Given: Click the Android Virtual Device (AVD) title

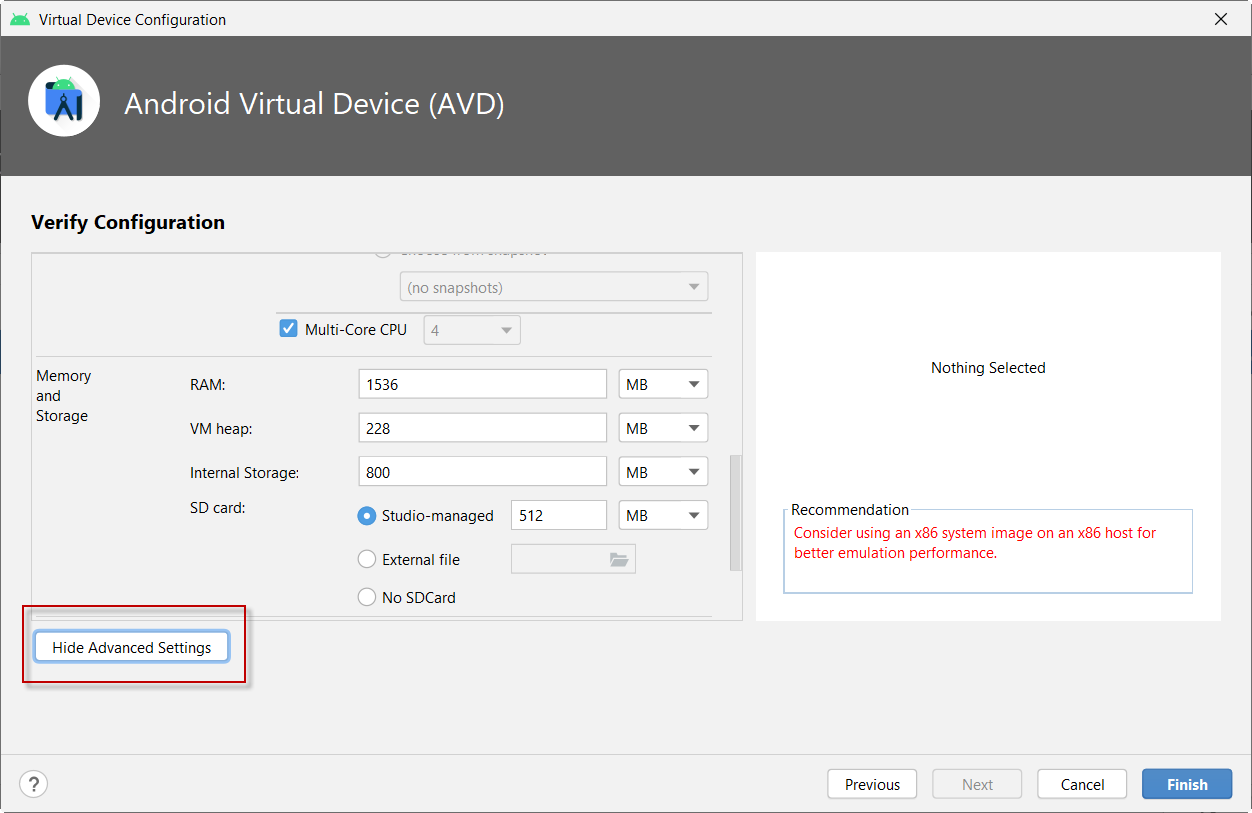Looking at the screenshot, I should point(314,103).
